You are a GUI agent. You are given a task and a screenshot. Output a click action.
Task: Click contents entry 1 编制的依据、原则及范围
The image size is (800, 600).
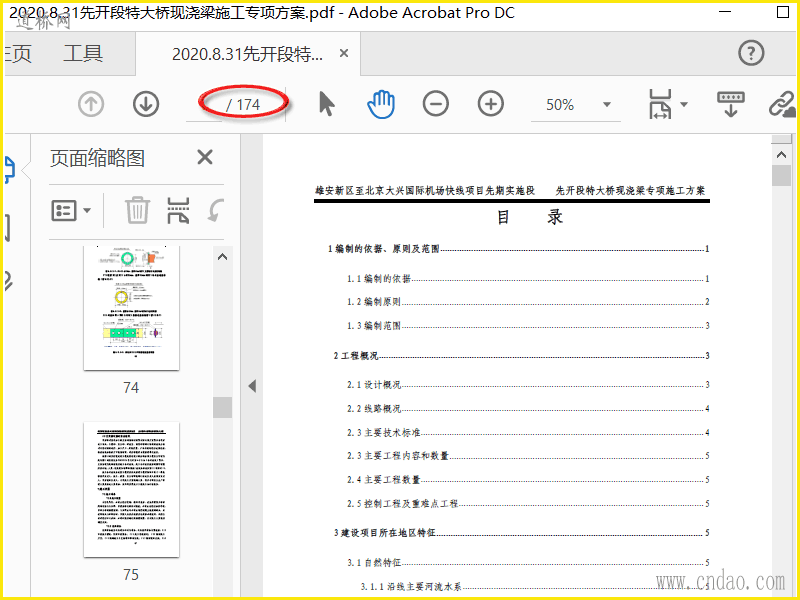click(518, 249)
